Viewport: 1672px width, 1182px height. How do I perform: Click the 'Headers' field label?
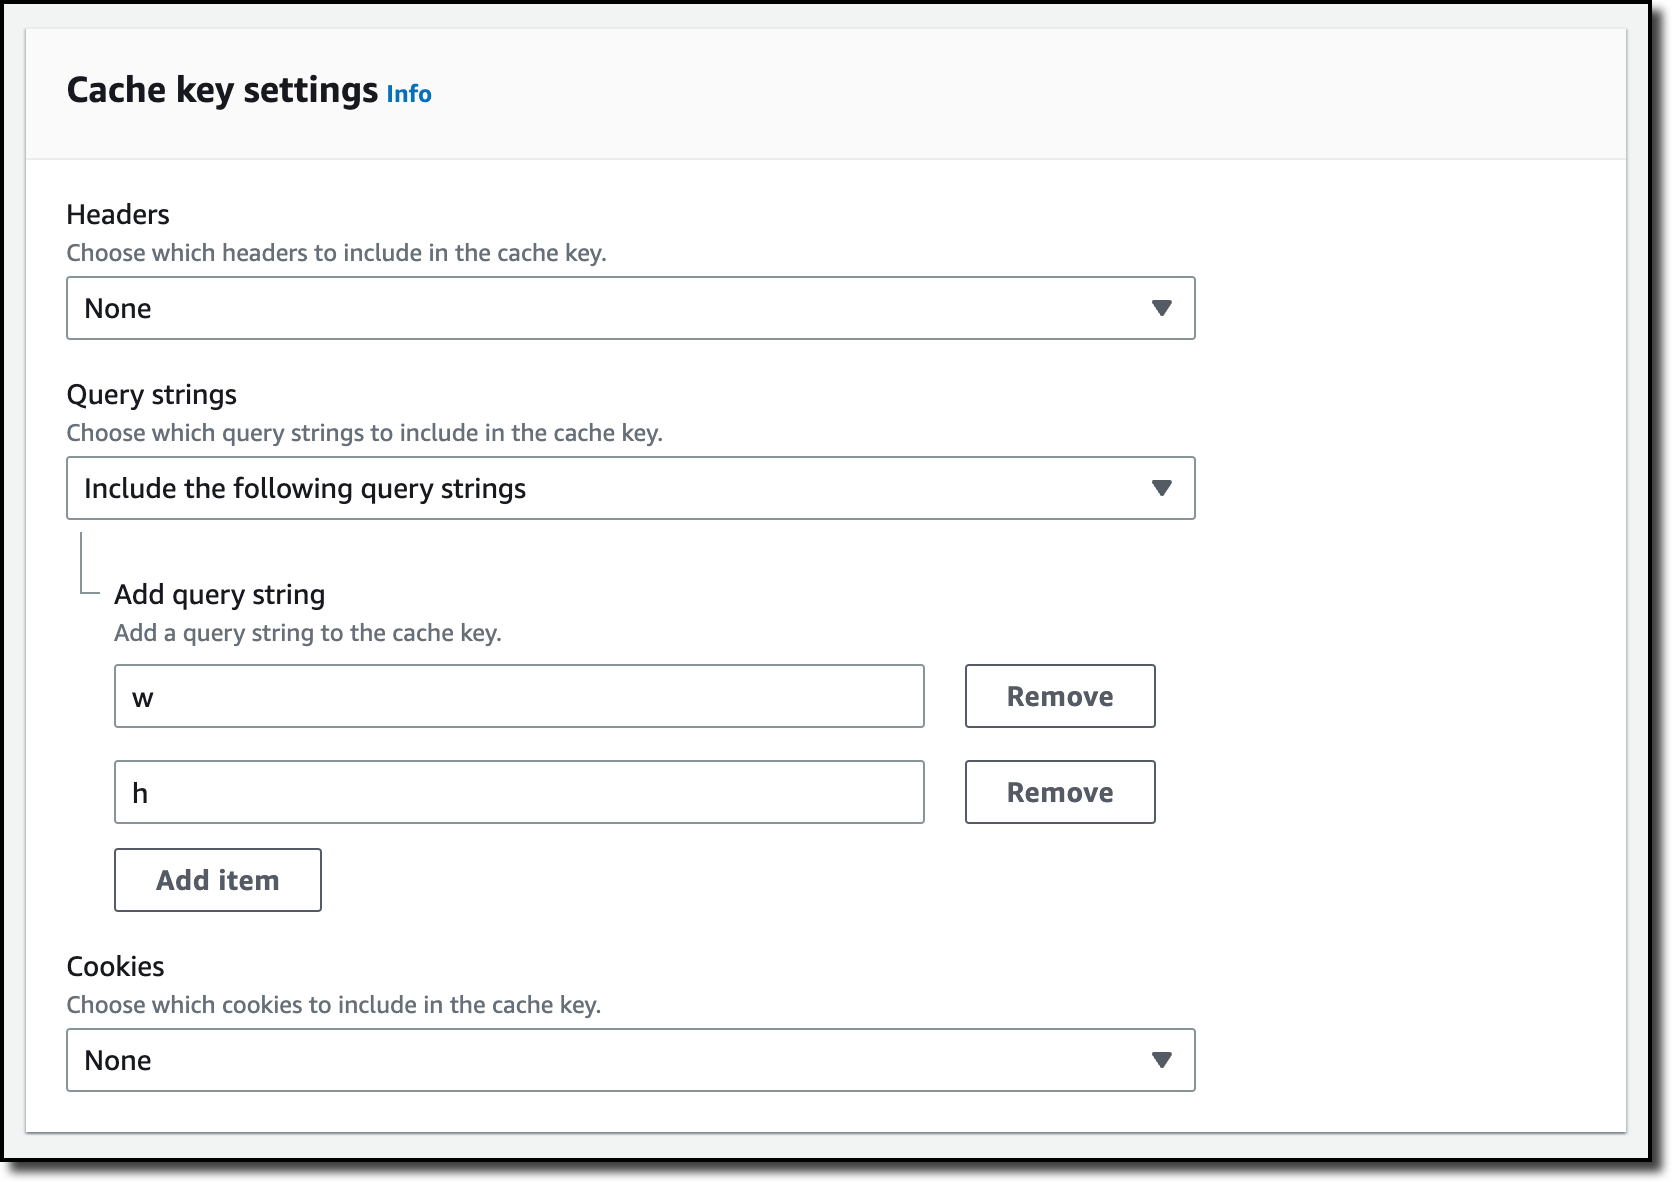118,215
